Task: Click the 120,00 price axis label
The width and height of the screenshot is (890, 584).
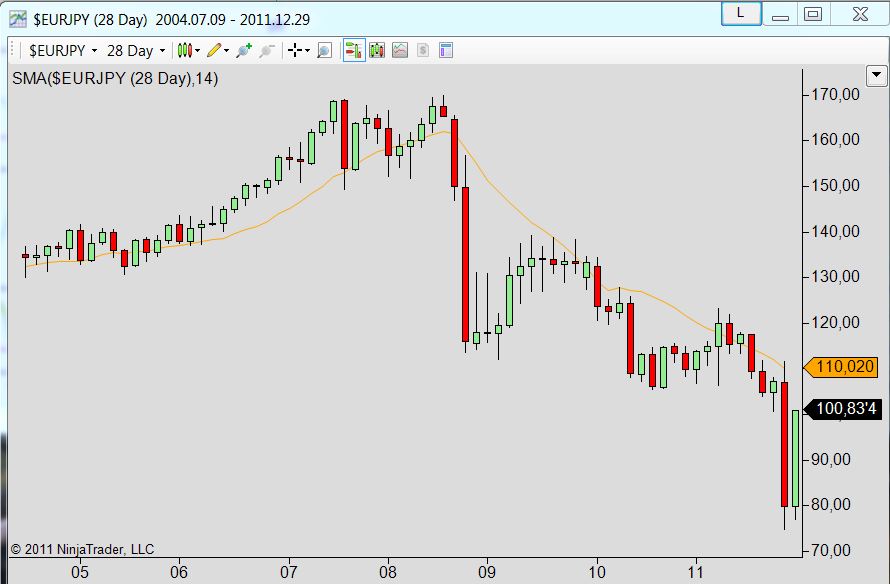Action: pyautogui.click(x=835, y=322)
